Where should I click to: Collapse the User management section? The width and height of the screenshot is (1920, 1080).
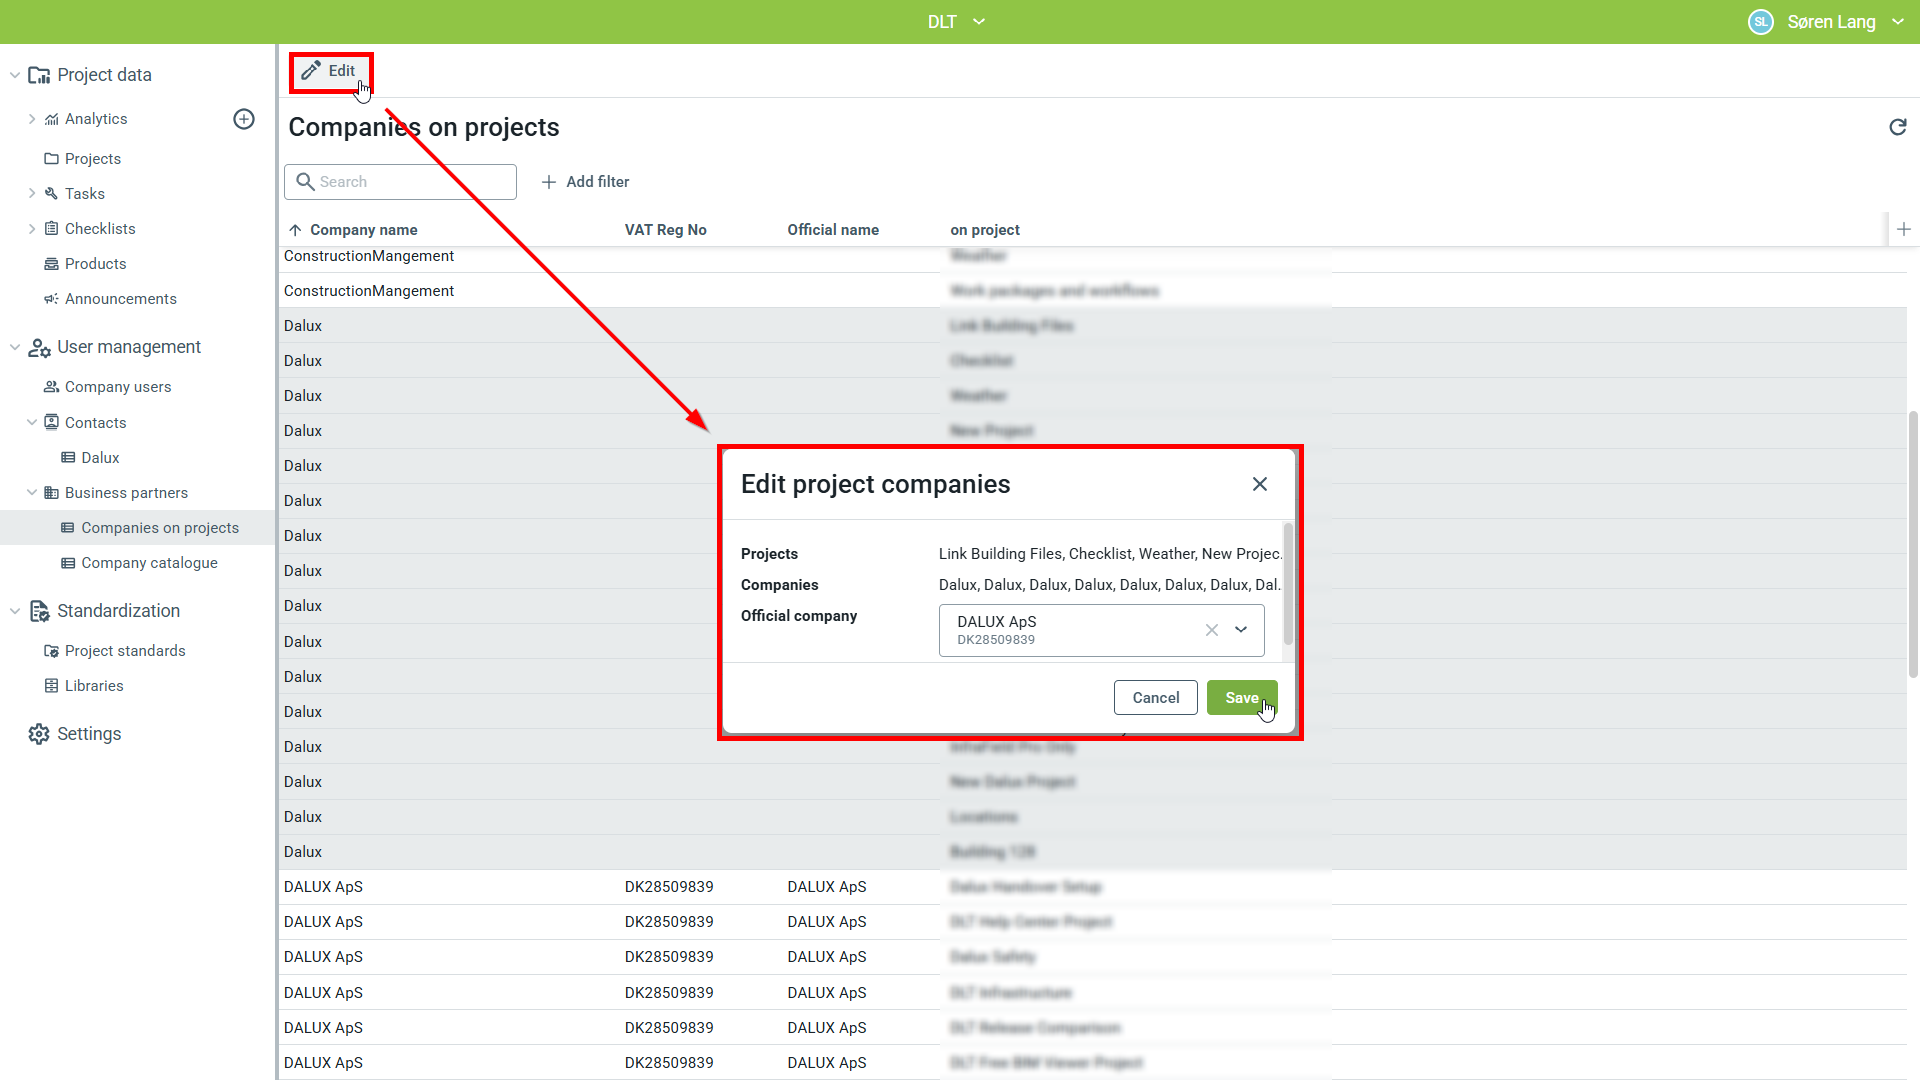click(15, 347)
